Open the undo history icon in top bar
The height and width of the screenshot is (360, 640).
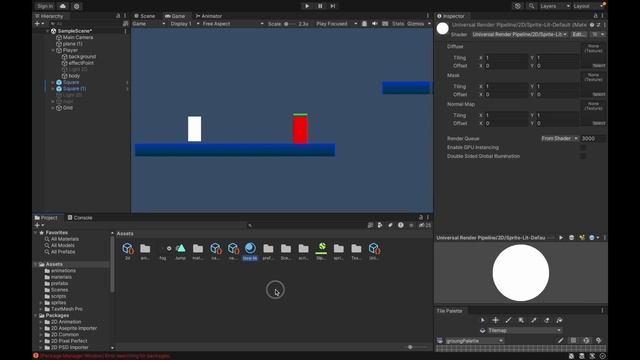pyautogui.click(x=518, y=6)
